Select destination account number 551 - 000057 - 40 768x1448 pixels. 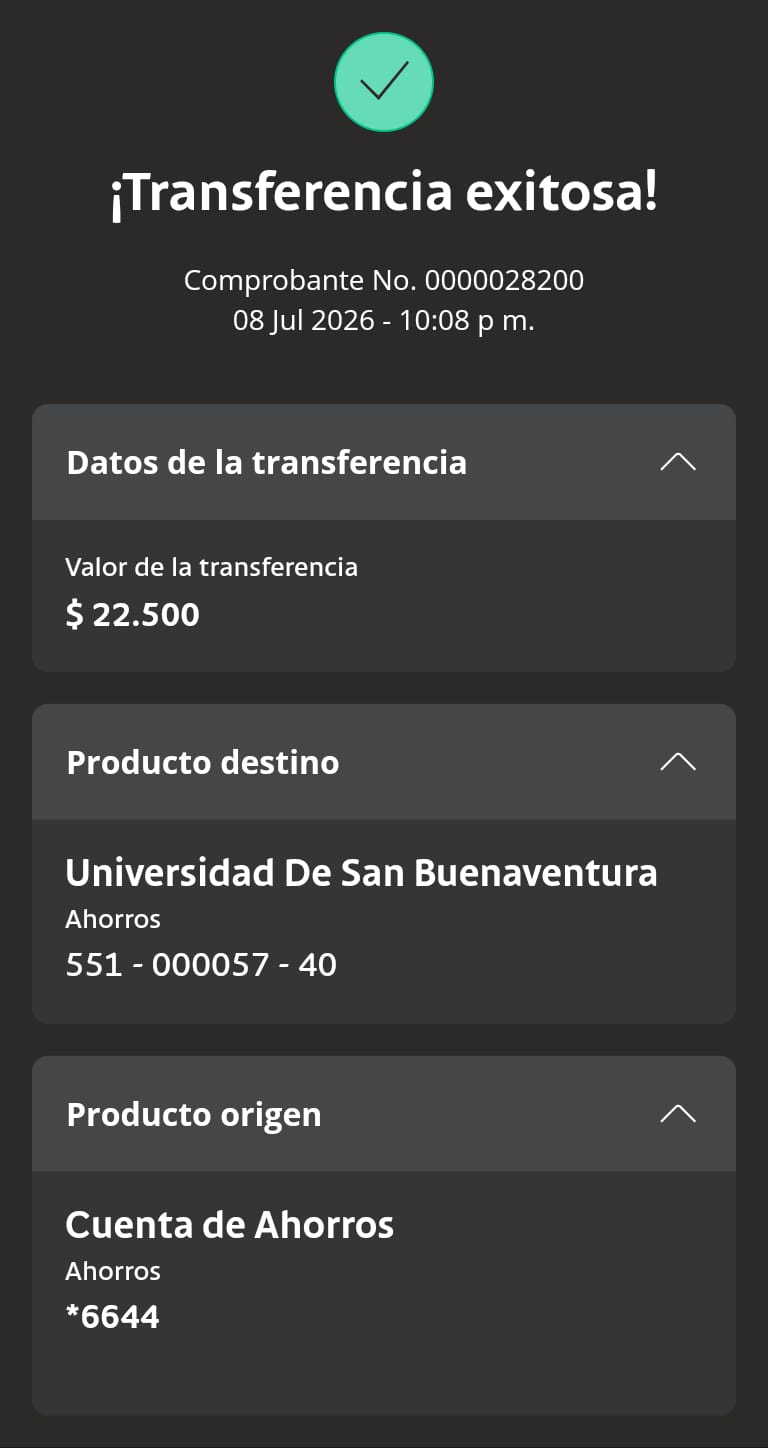coord(201,965)
